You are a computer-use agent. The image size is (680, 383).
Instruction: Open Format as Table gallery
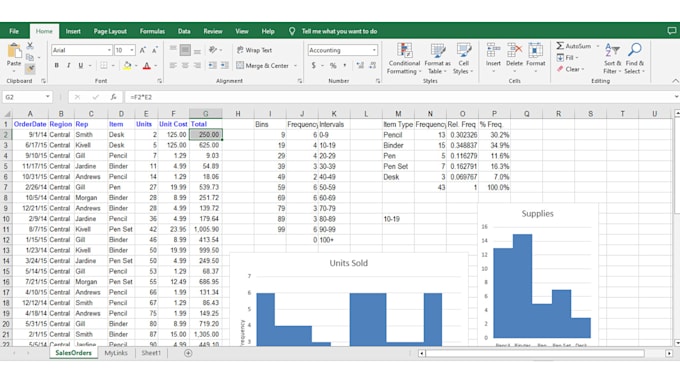[x=437, y=58]
